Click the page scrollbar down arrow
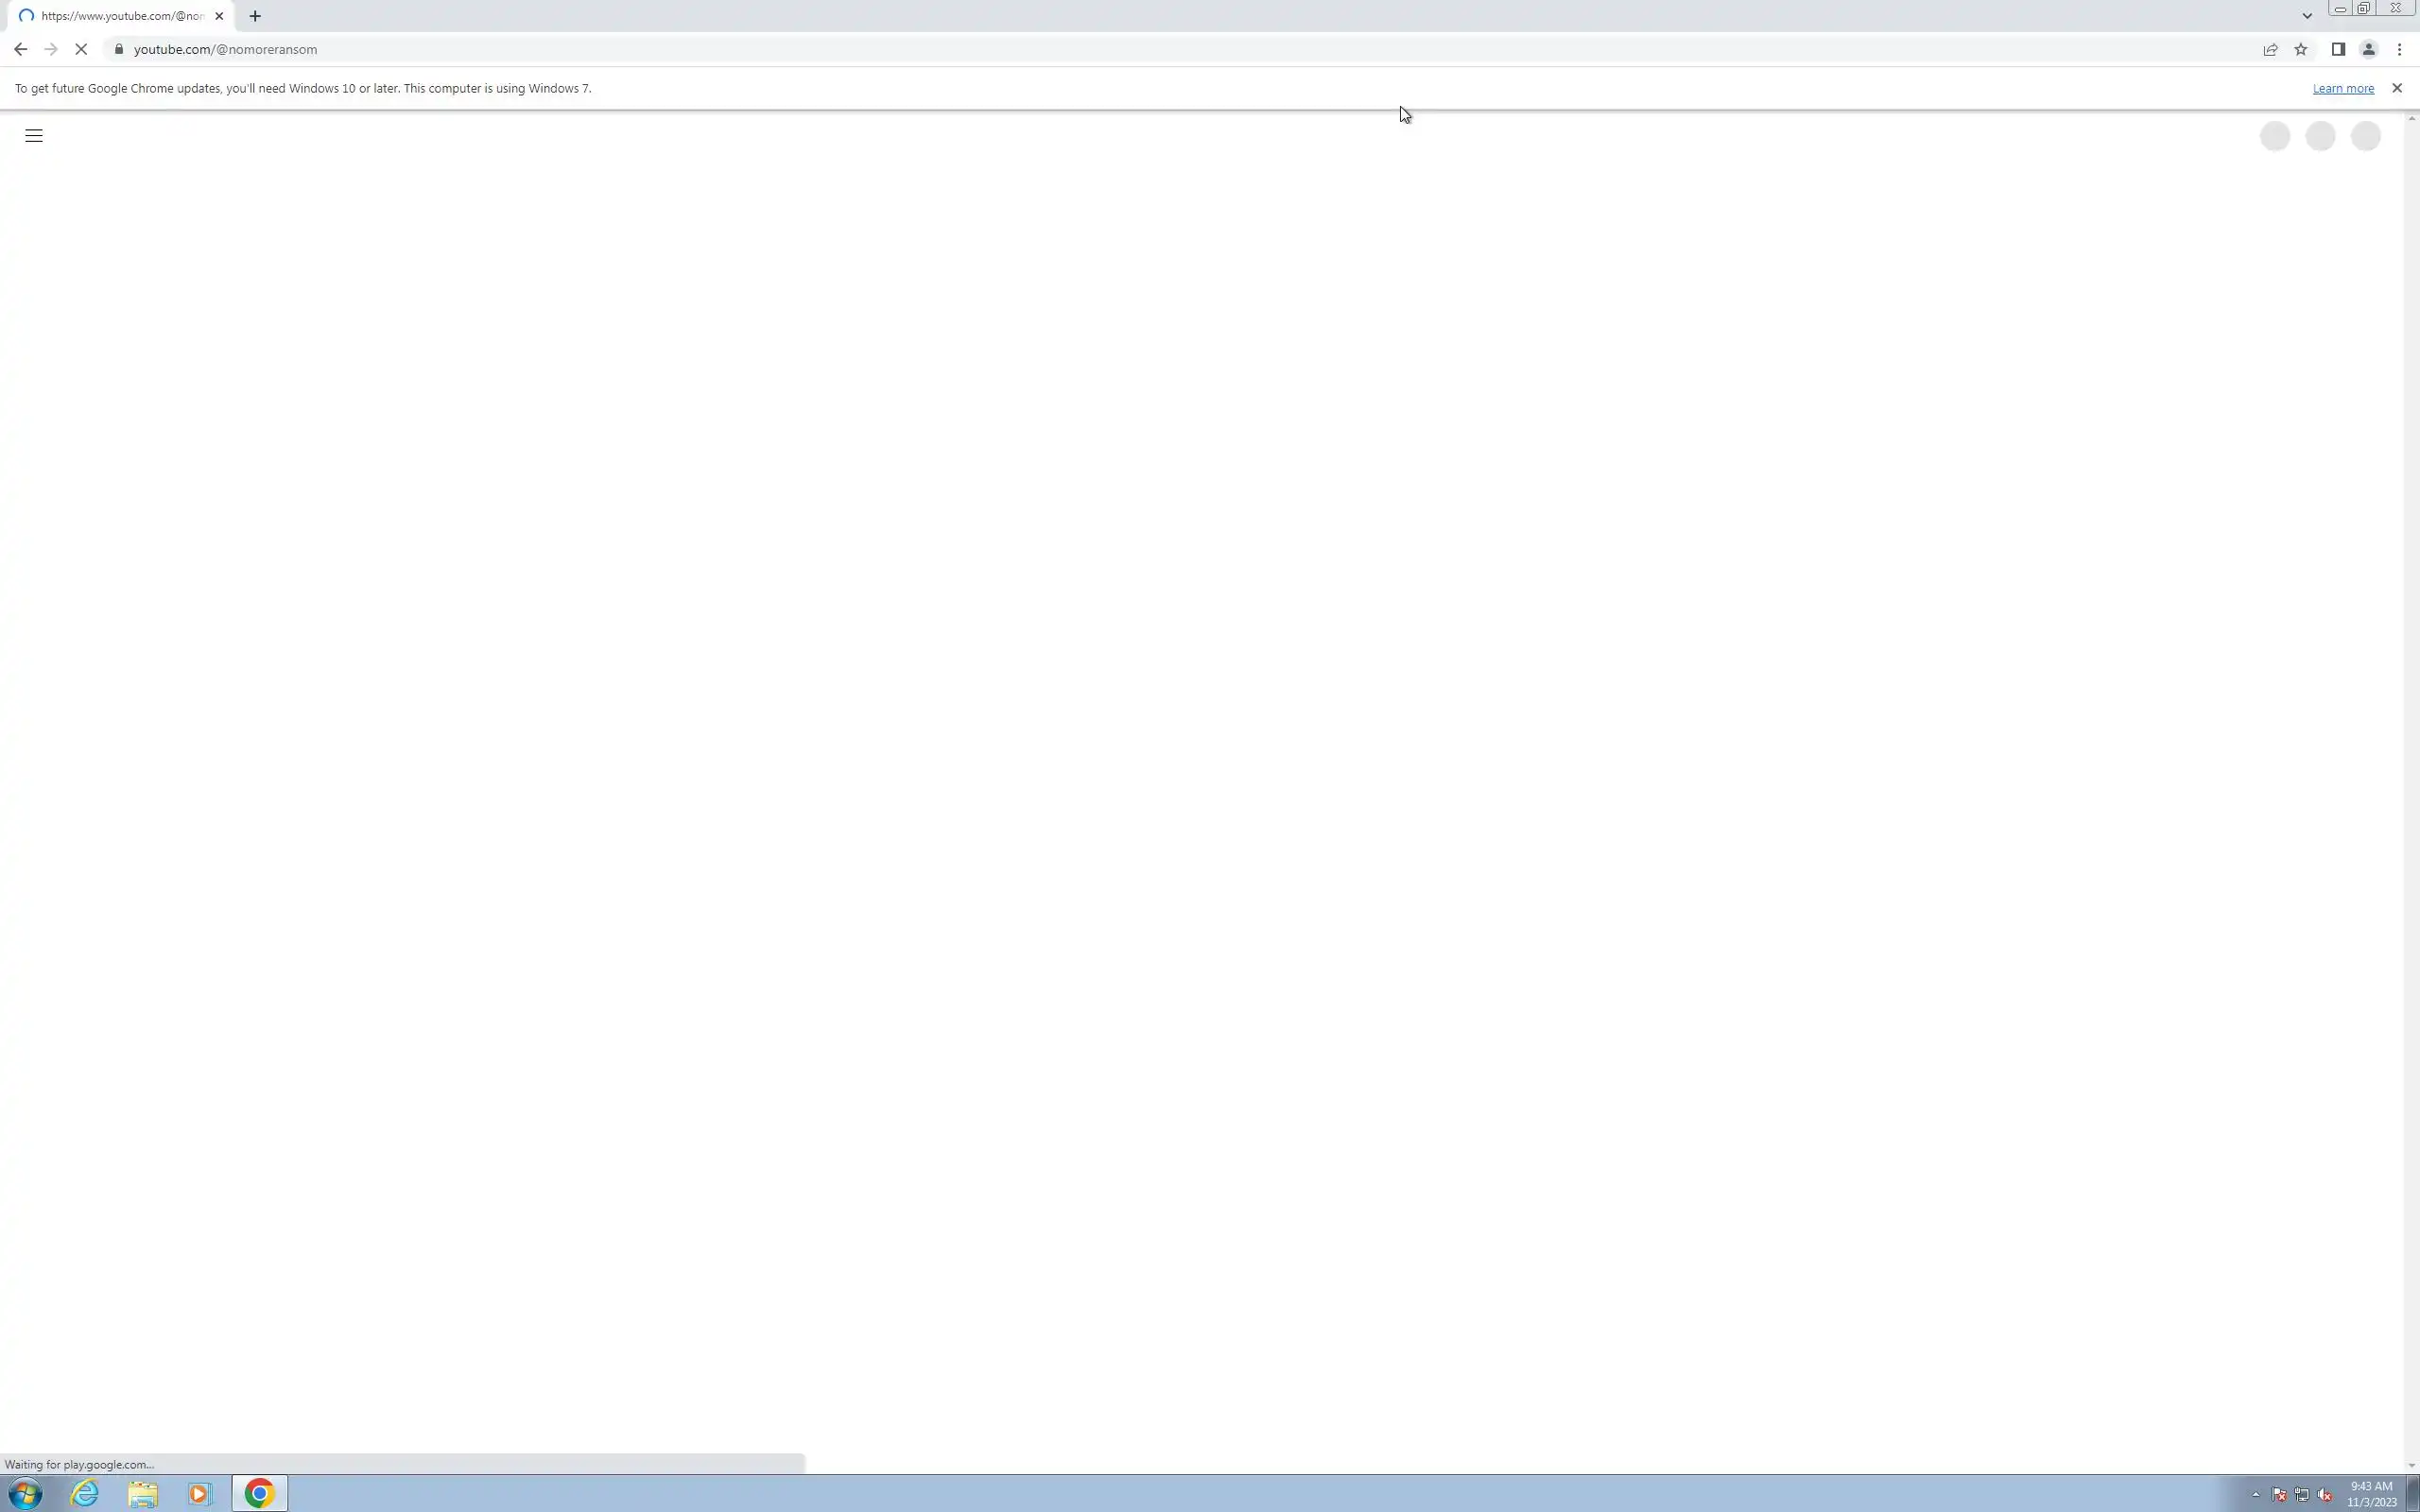The image size is (2420, 1512). 2411,1465
